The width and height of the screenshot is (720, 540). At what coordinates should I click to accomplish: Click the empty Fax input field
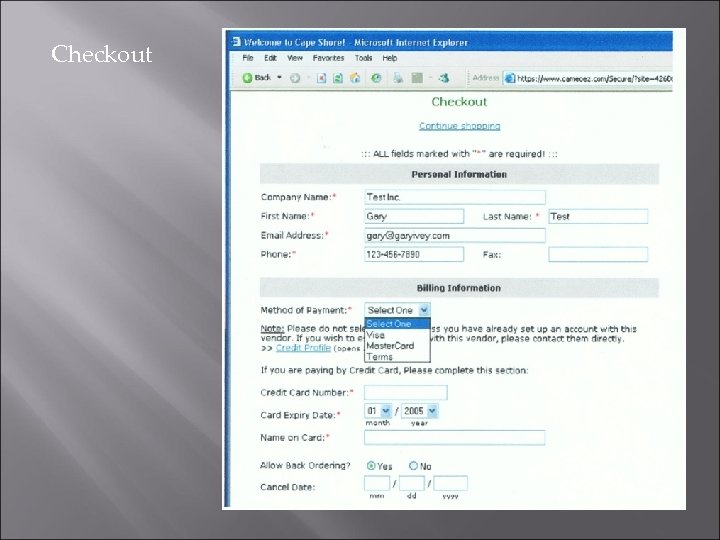click(598, 254)
